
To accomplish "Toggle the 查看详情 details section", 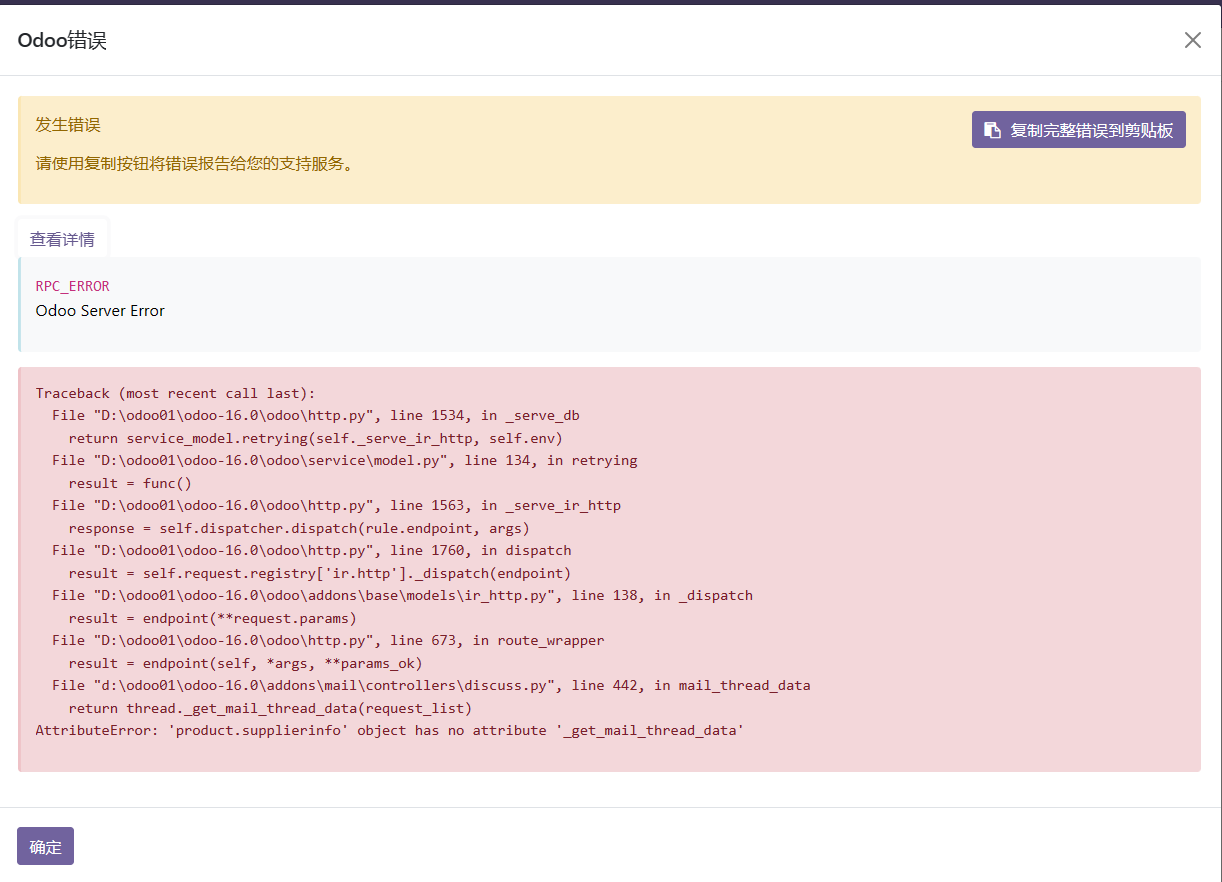I will pyautogui.click(x=62, y=239).
